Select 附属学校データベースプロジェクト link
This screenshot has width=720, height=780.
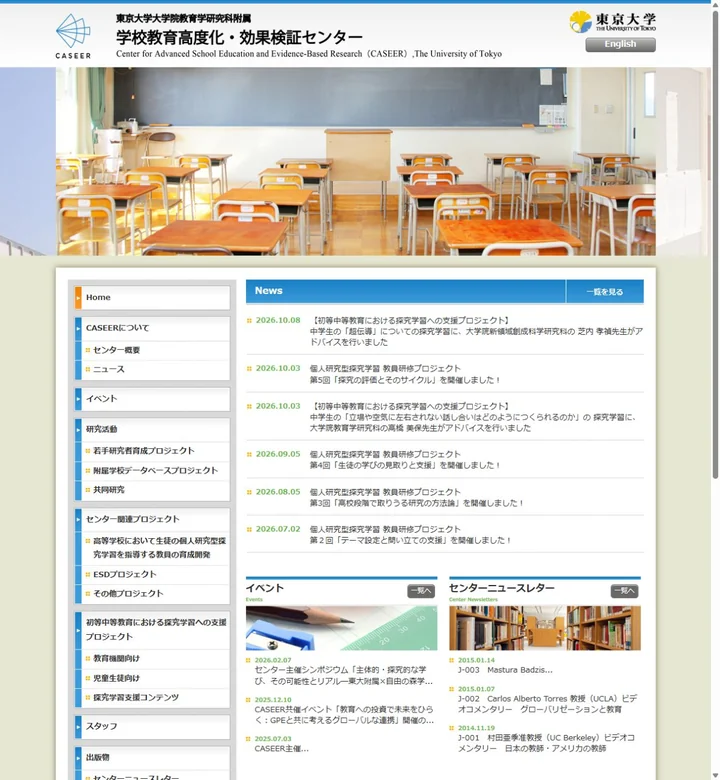pyautogui.click(x=155, y=471)
